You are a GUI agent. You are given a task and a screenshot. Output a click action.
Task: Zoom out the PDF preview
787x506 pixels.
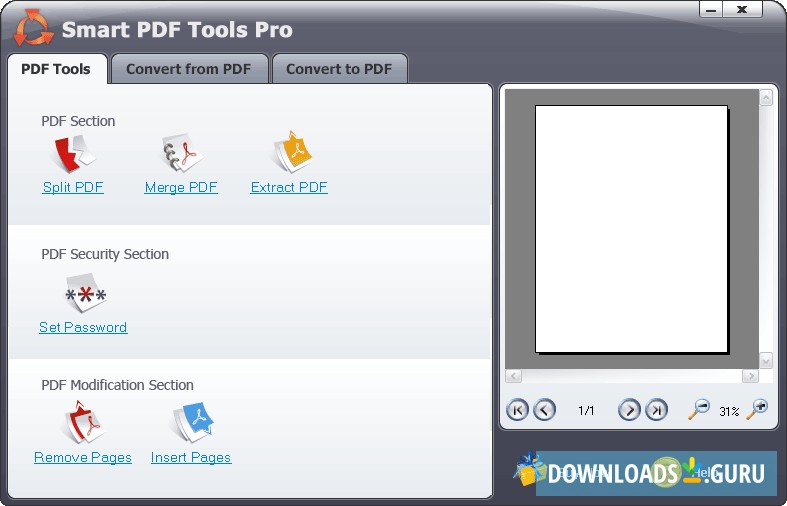pos(699,409)
